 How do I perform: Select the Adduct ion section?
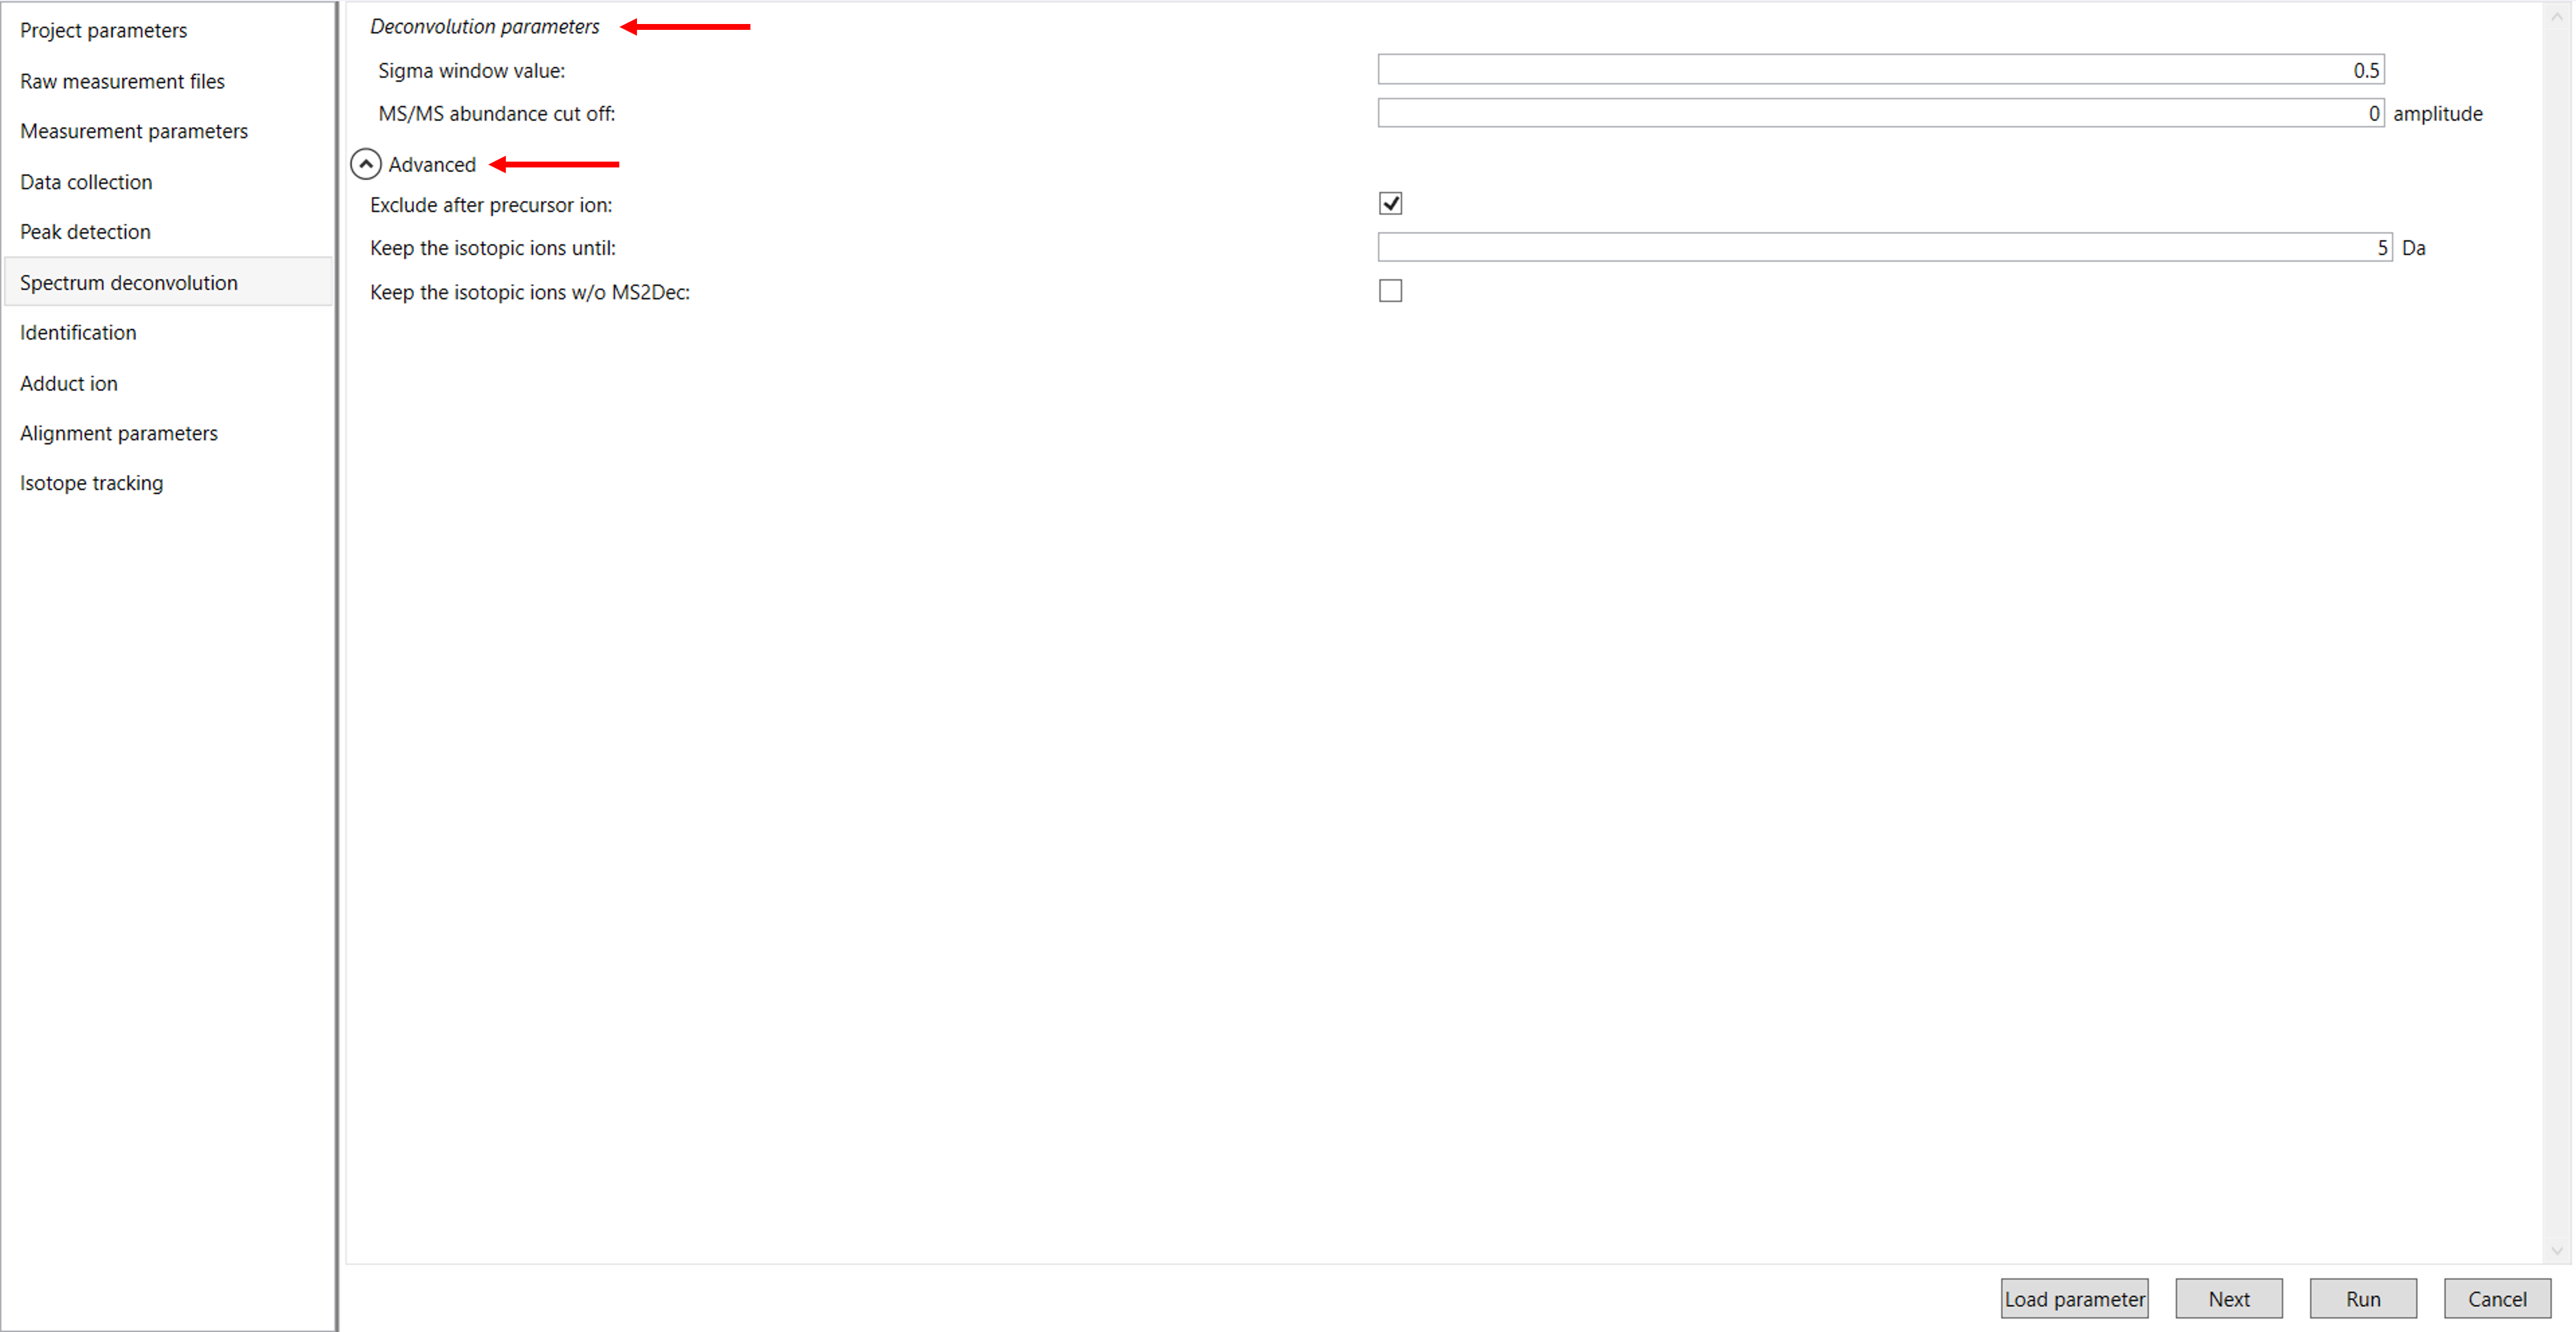point(68,383)
